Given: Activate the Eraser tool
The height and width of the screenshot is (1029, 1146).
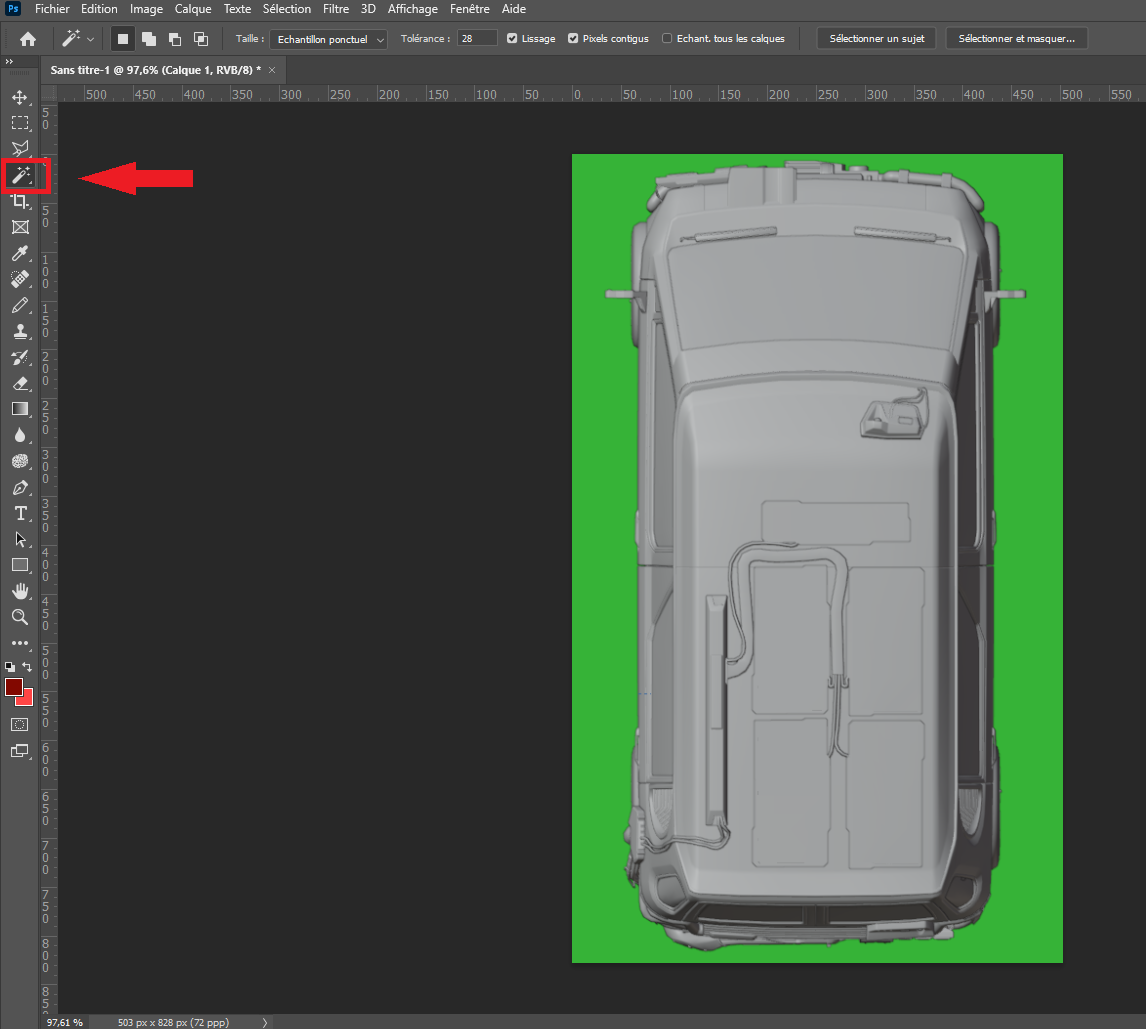Looking at the screenshot, I should coord(19,383).
